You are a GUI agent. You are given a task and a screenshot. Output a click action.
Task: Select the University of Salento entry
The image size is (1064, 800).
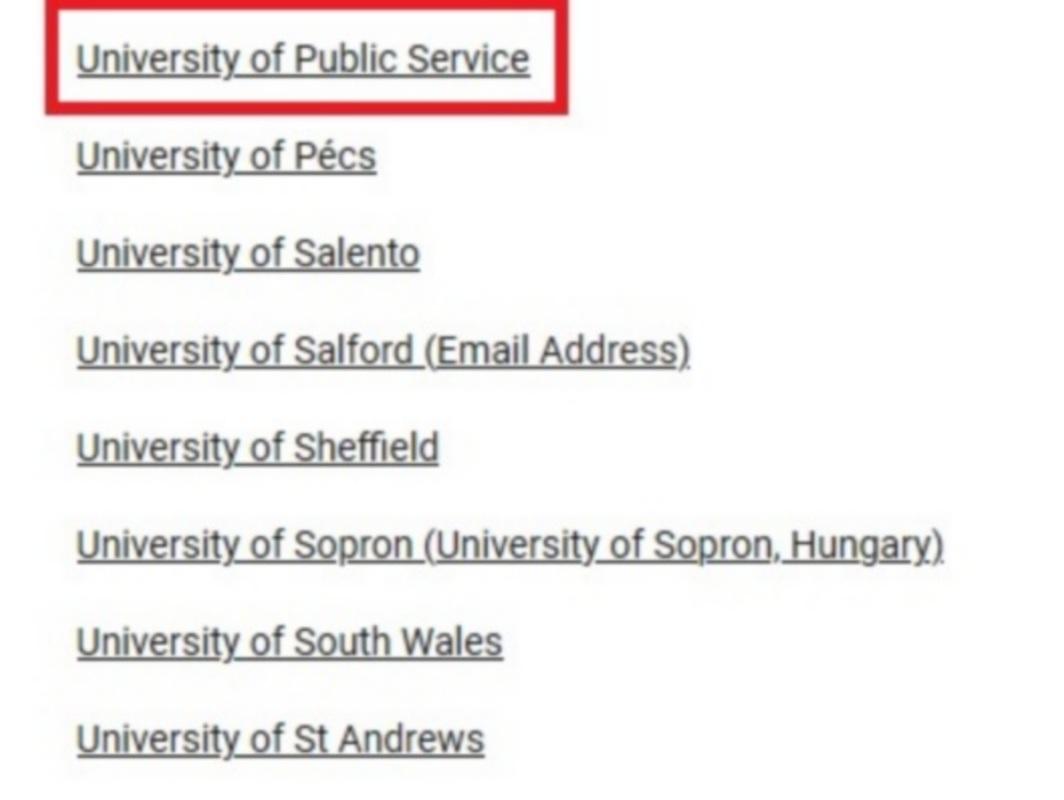coord(247,254)
